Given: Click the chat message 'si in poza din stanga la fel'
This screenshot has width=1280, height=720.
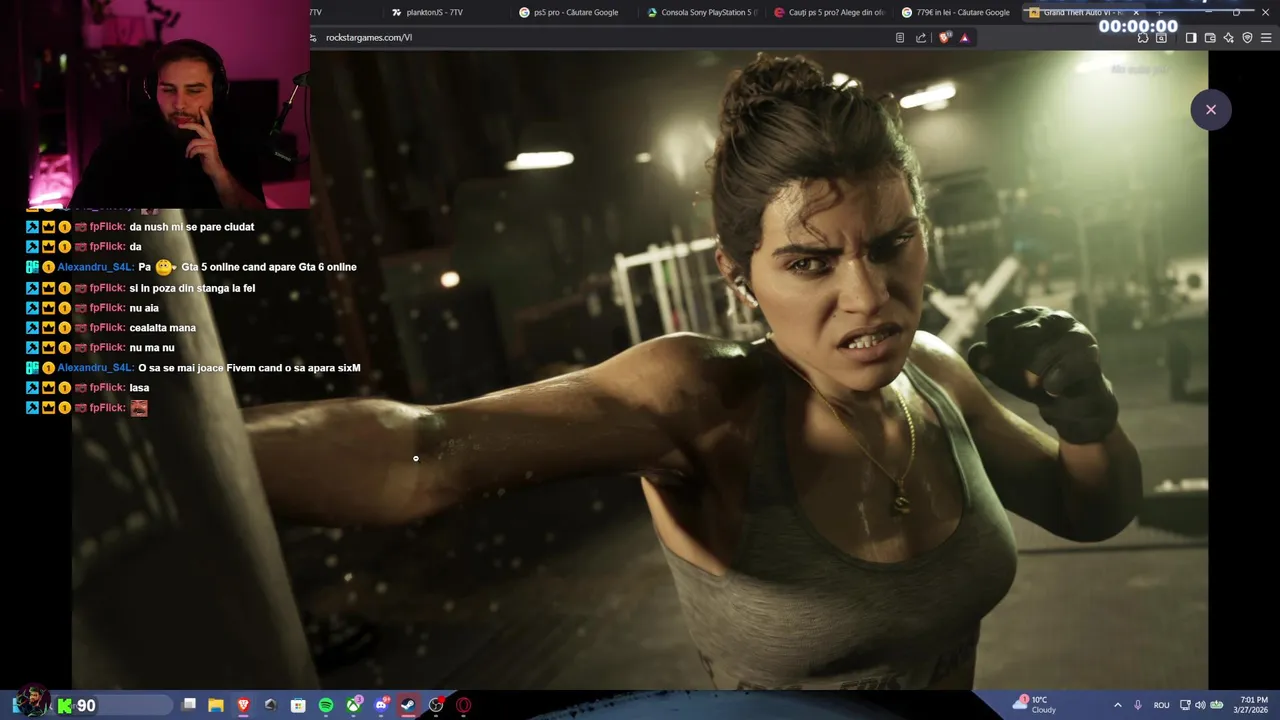Looking at the screenshot, I should 192,288.
